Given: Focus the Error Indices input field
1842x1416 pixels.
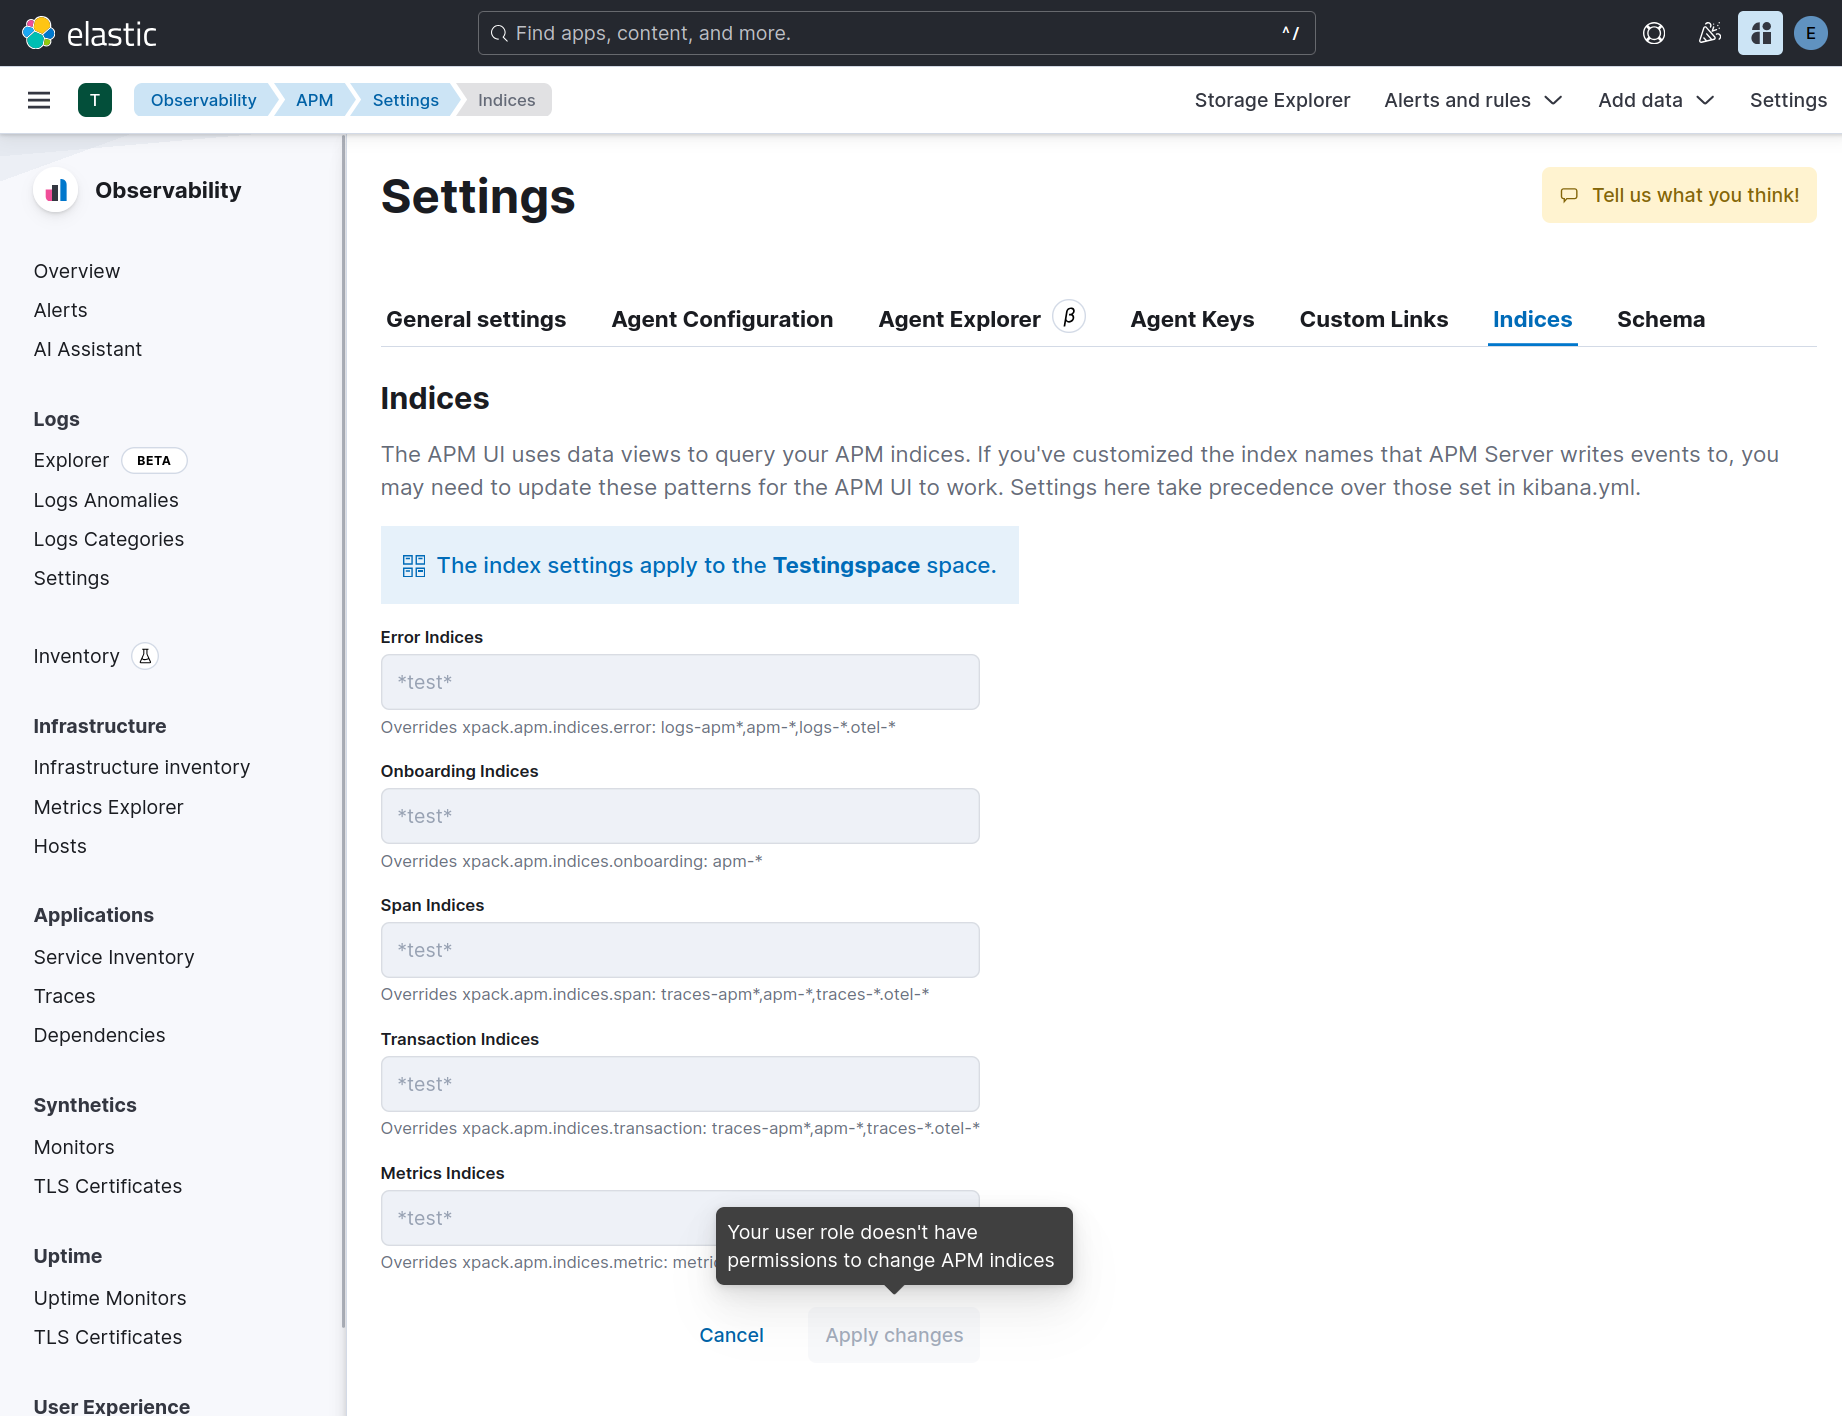Looking at the screenshot, I should (x=680, y=682).
